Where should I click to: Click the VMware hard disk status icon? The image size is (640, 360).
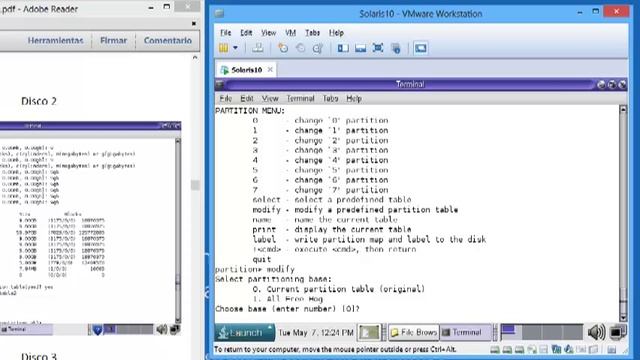[495, 350]
